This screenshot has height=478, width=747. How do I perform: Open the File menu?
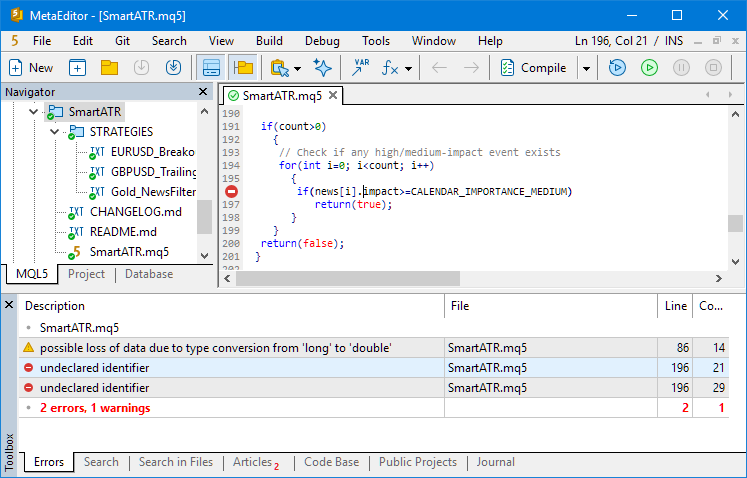point(42,41)
